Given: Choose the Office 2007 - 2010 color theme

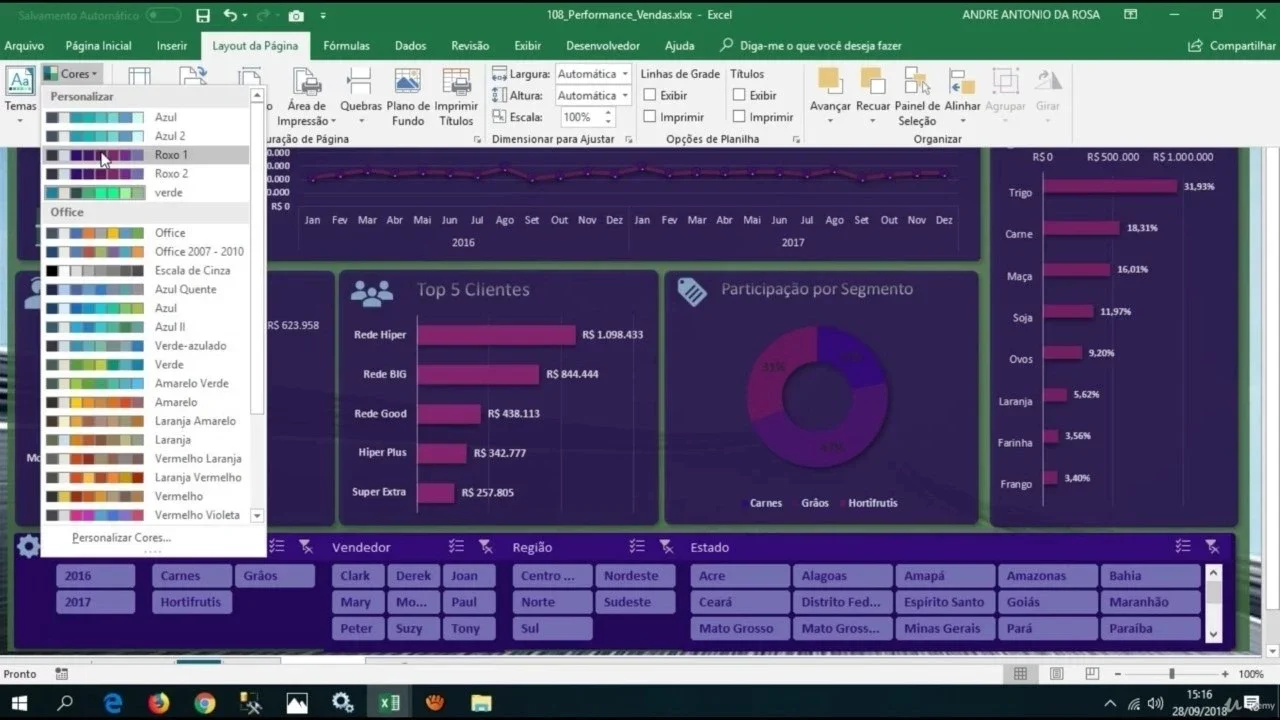Looking at the screenshot, I should 145,252.
